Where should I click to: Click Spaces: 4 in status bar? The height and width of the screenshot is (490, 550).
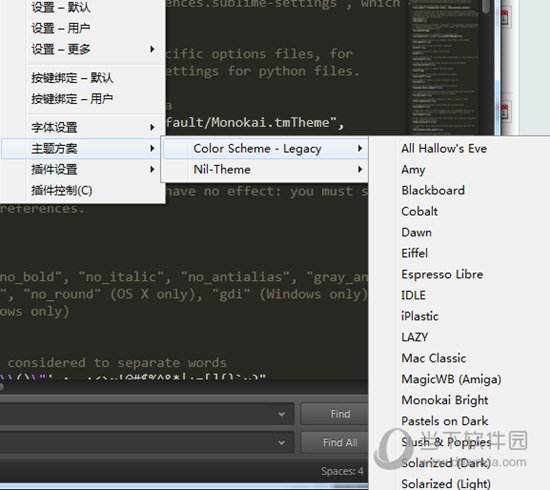pyautogui.click(x=342, y=471)
